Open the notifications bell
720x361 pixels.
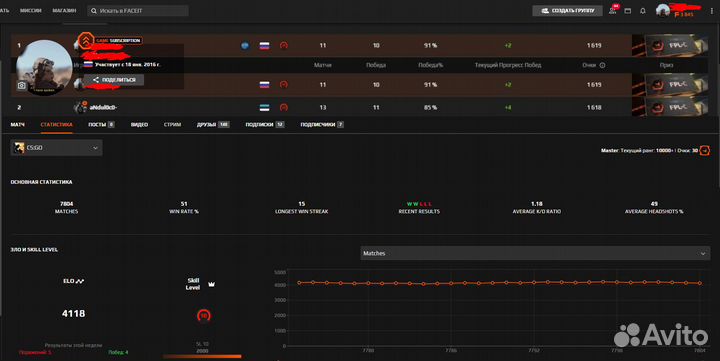tap(643, 11)
